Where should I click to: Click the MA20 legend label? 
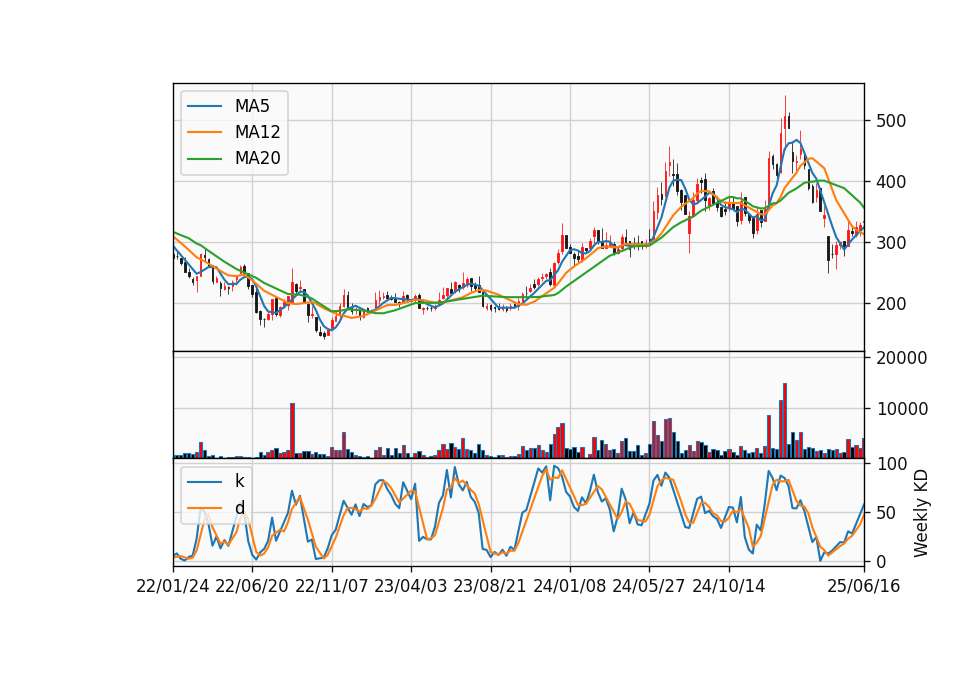point(257,158)
